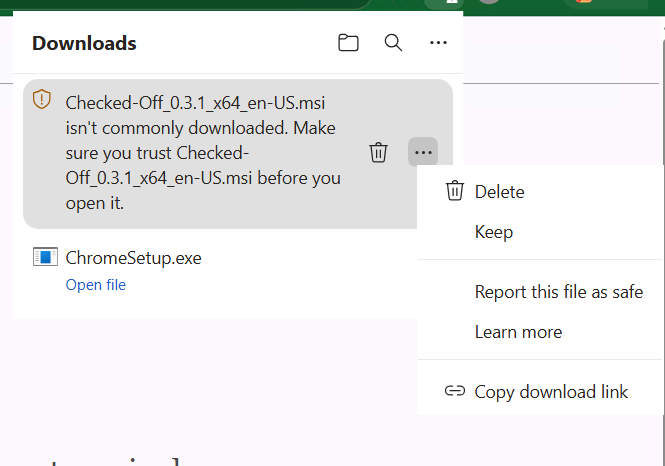Screen dimensions: 665x466
Task: Select Learn more menu entry
Action: [540, 332]
